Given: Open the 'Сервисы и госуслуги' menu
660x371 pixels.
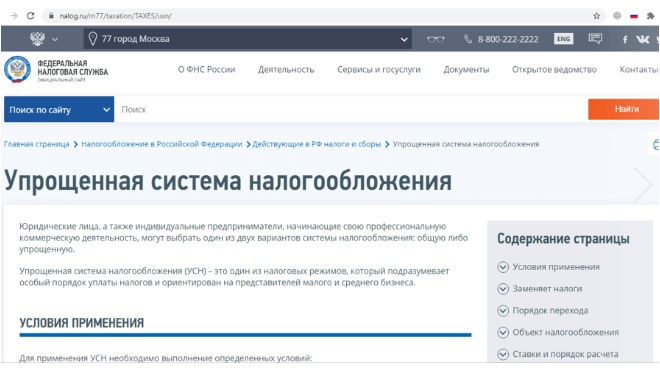Looking at the screenshot, I should (x=379, y=69).
